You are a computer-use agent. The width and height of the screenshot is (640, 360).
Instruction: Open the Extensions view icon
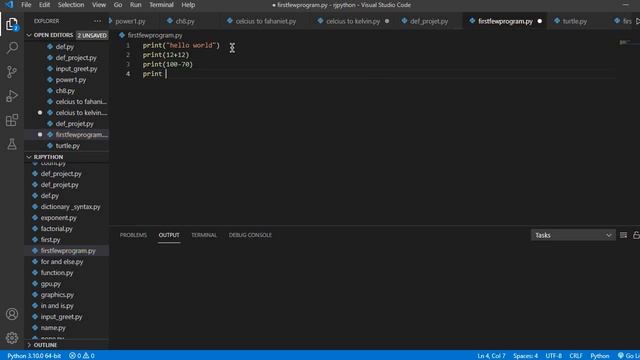[12, 120]
